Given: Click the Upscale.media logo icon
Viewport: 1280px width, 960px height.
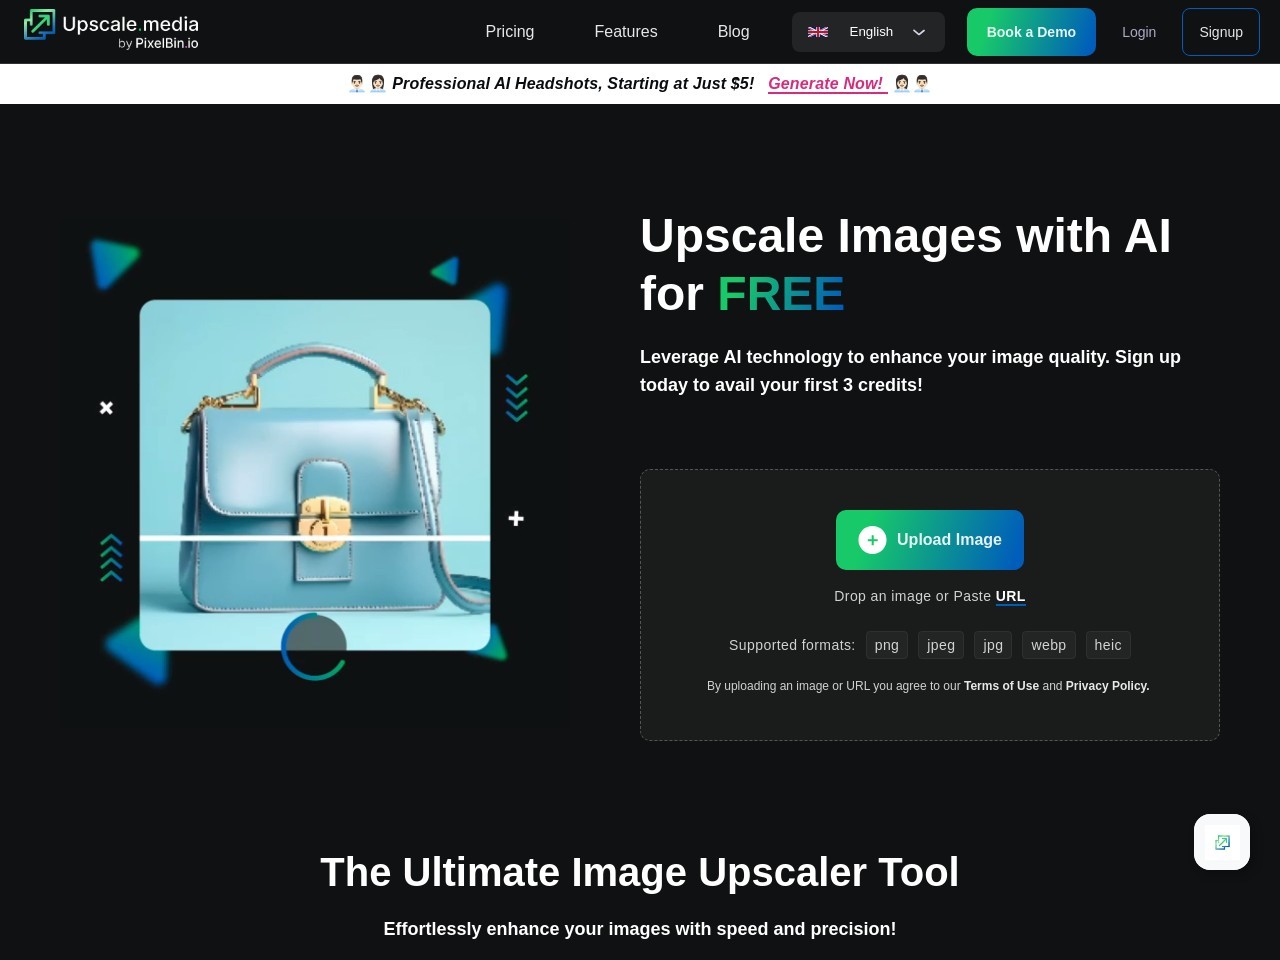Looking at the screenshot, I should (40, 25).
